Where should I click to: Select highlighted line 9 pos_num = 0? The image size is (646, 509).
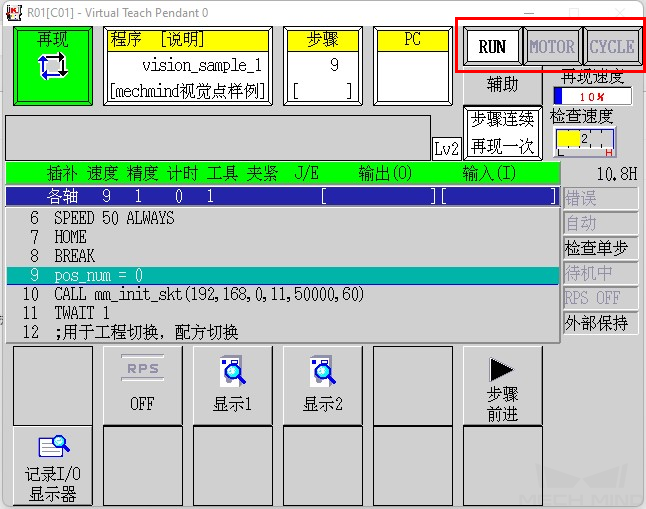[x=283, y=275]
